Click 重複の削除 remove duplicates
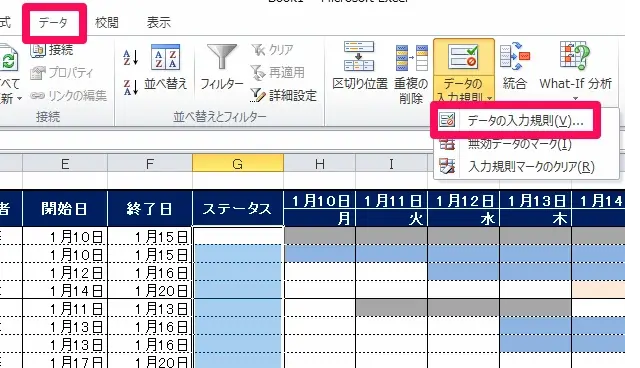The width and height of the screenshot is (640, 368). click(x=411, y=73)
